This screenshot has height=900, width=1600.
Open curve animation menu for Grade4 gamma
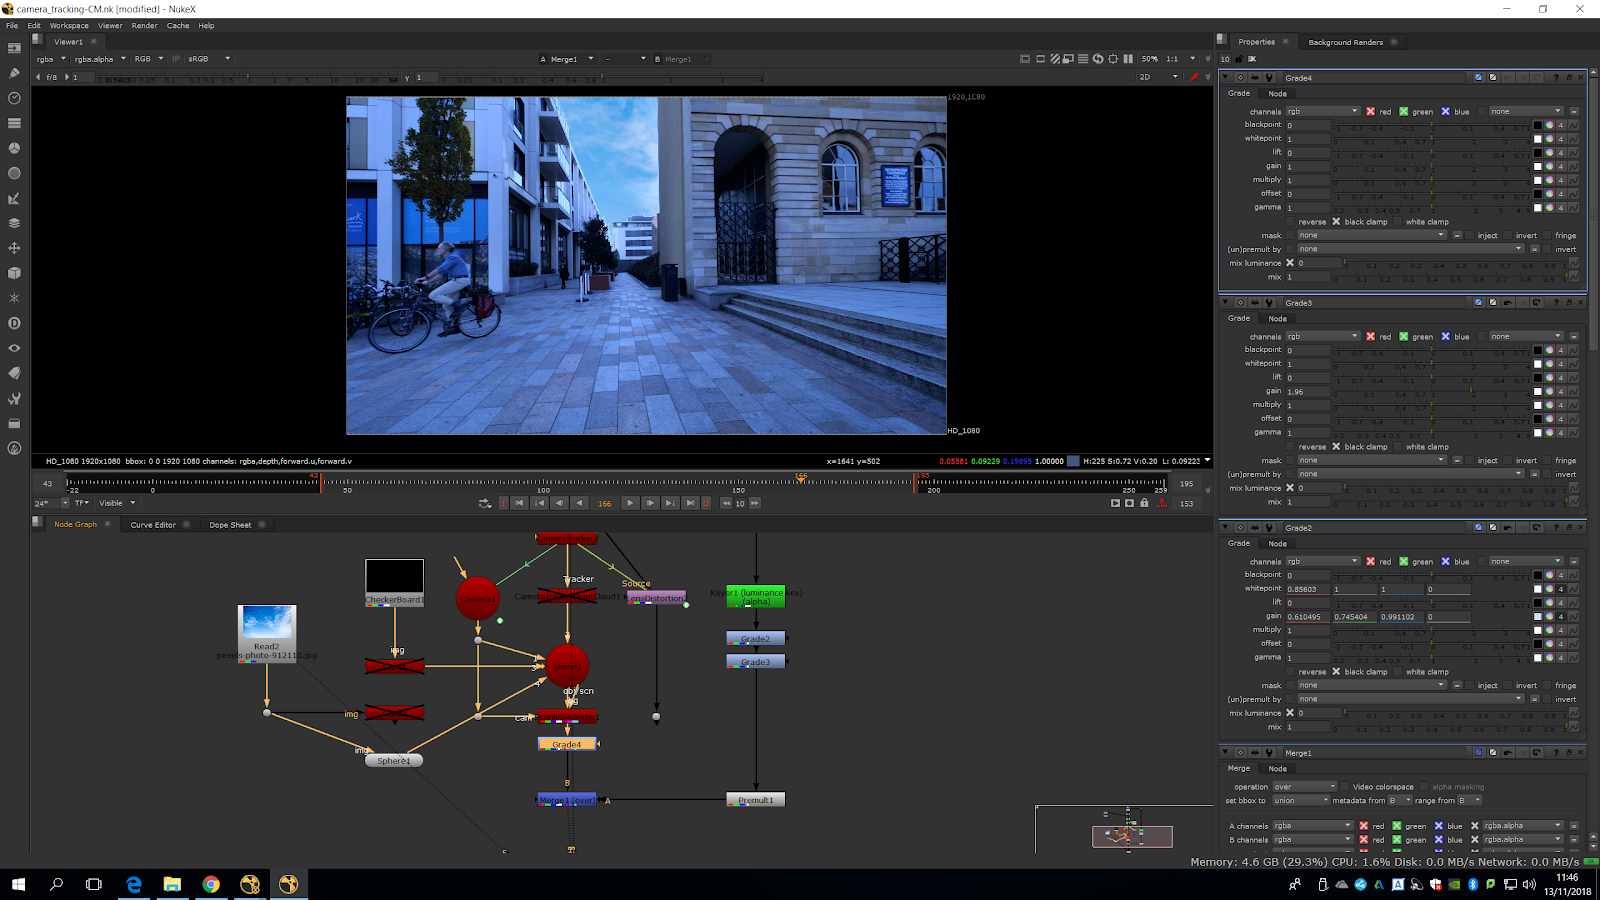pyautogui.click(x=1573, y=208)
